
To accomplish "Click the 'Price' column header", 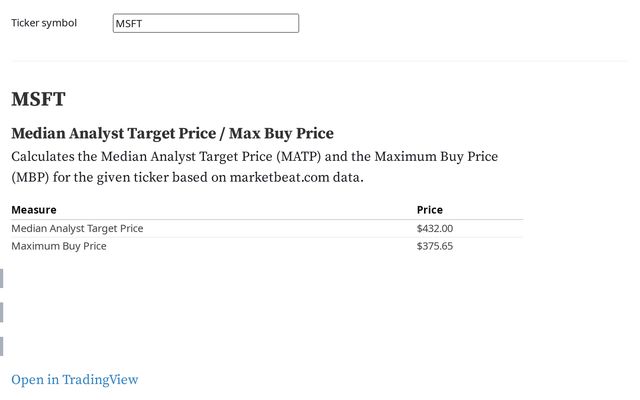I will tap(429, 210).
